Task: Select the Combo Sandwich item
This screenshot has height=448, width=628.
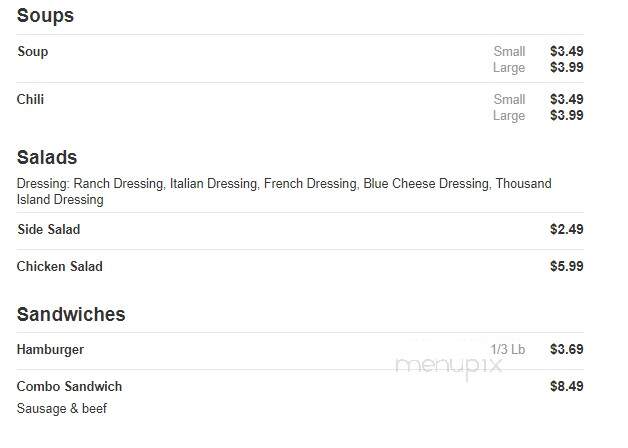Action: coord(69,386)
